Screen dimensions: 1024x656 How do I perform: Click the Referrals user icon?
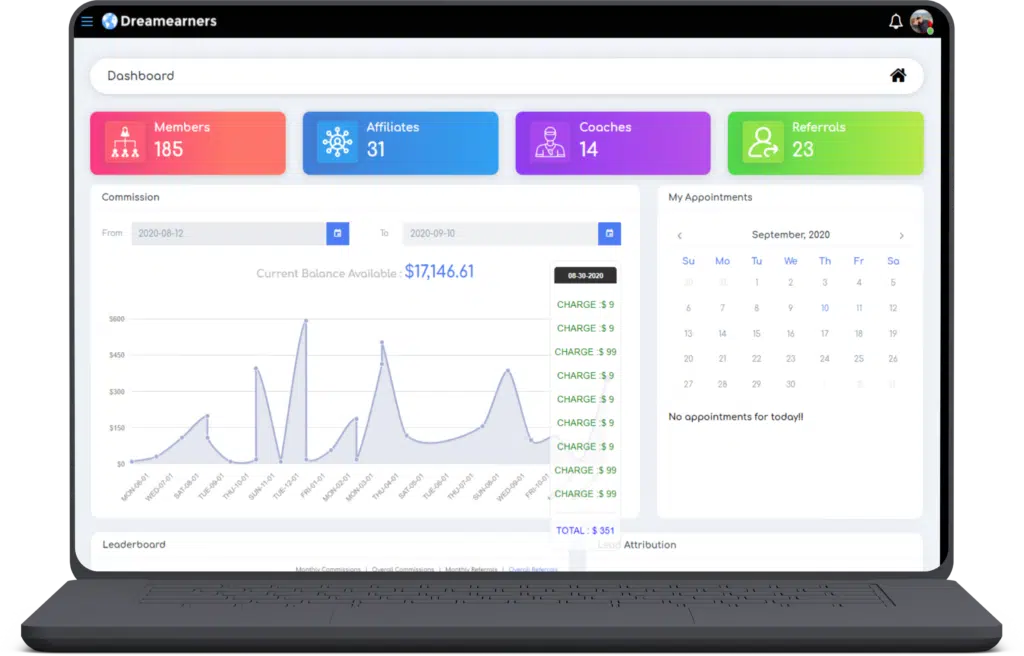[762, 142]
